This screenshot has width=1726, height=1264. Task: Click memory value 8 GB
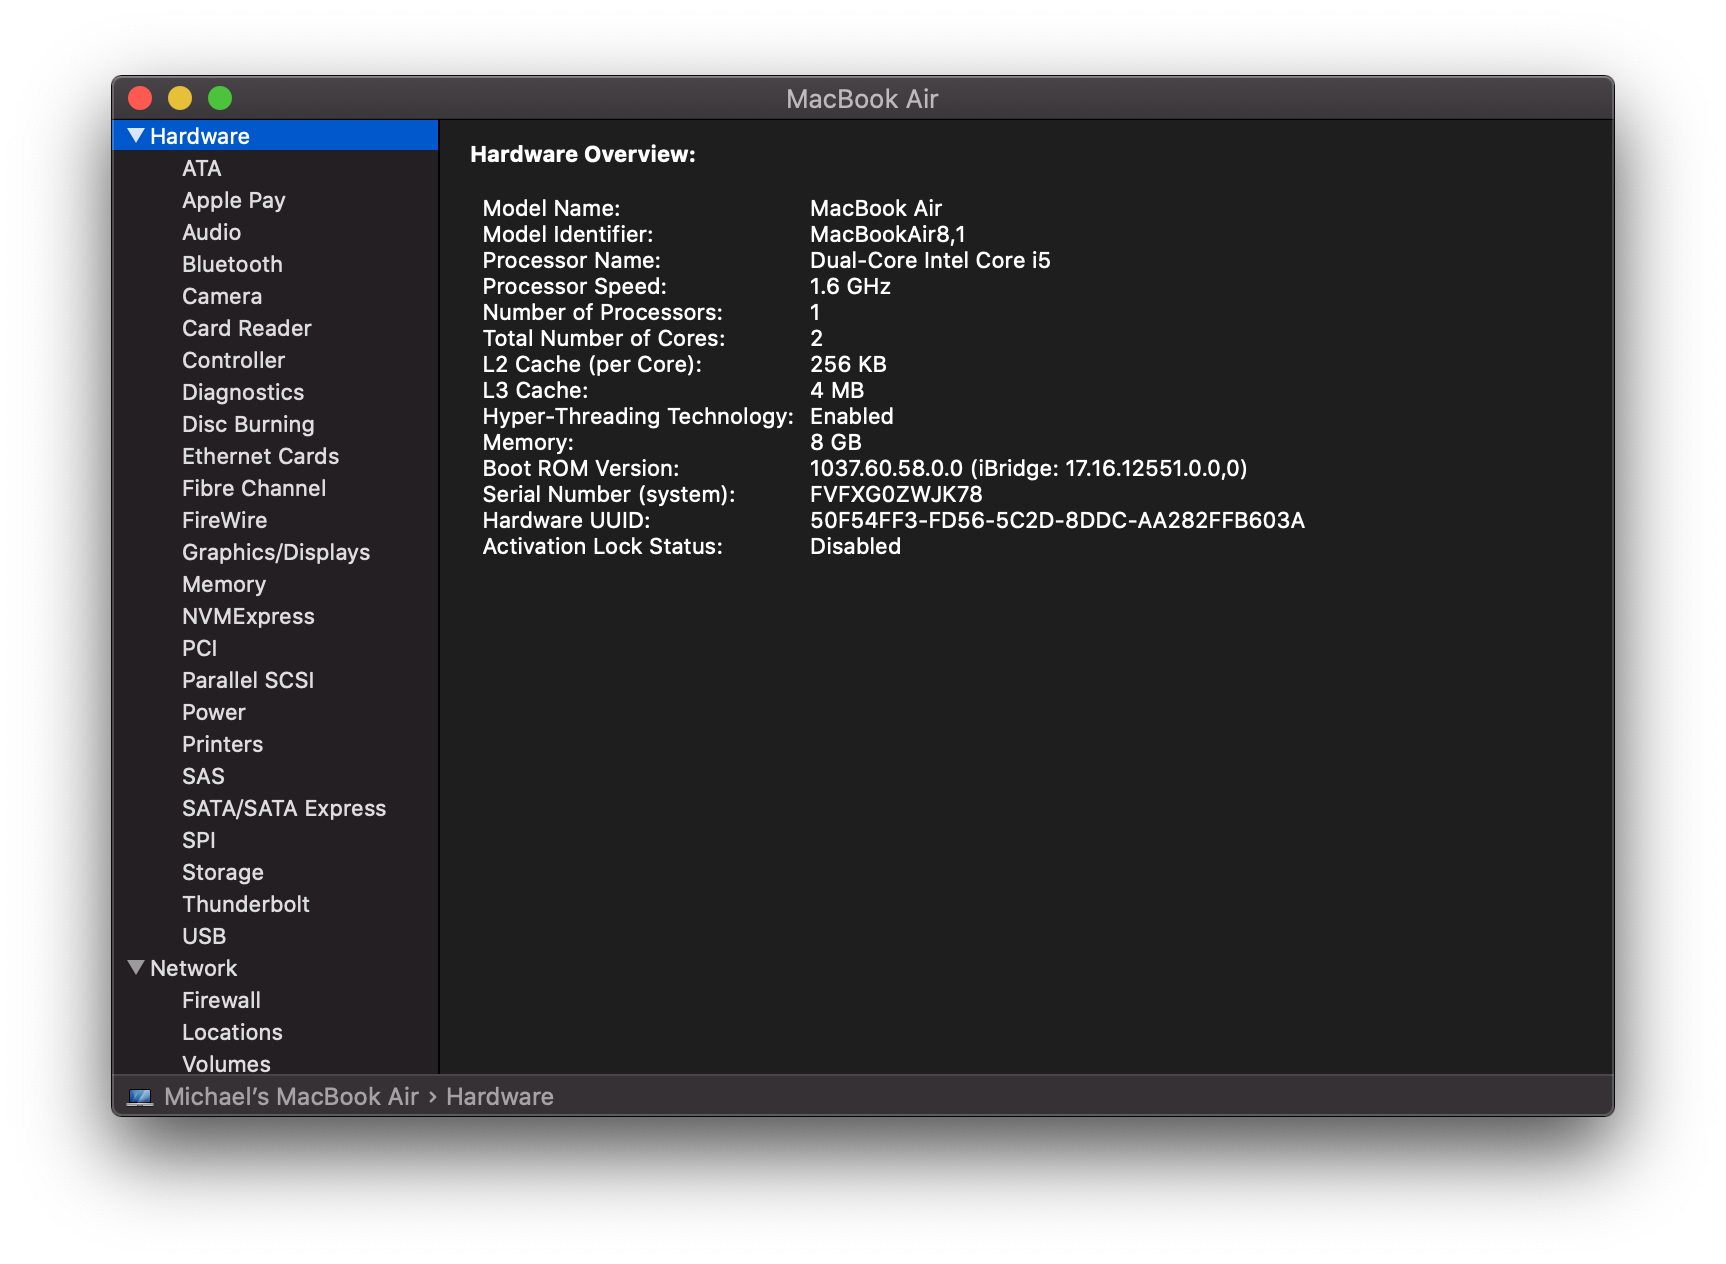836,442
